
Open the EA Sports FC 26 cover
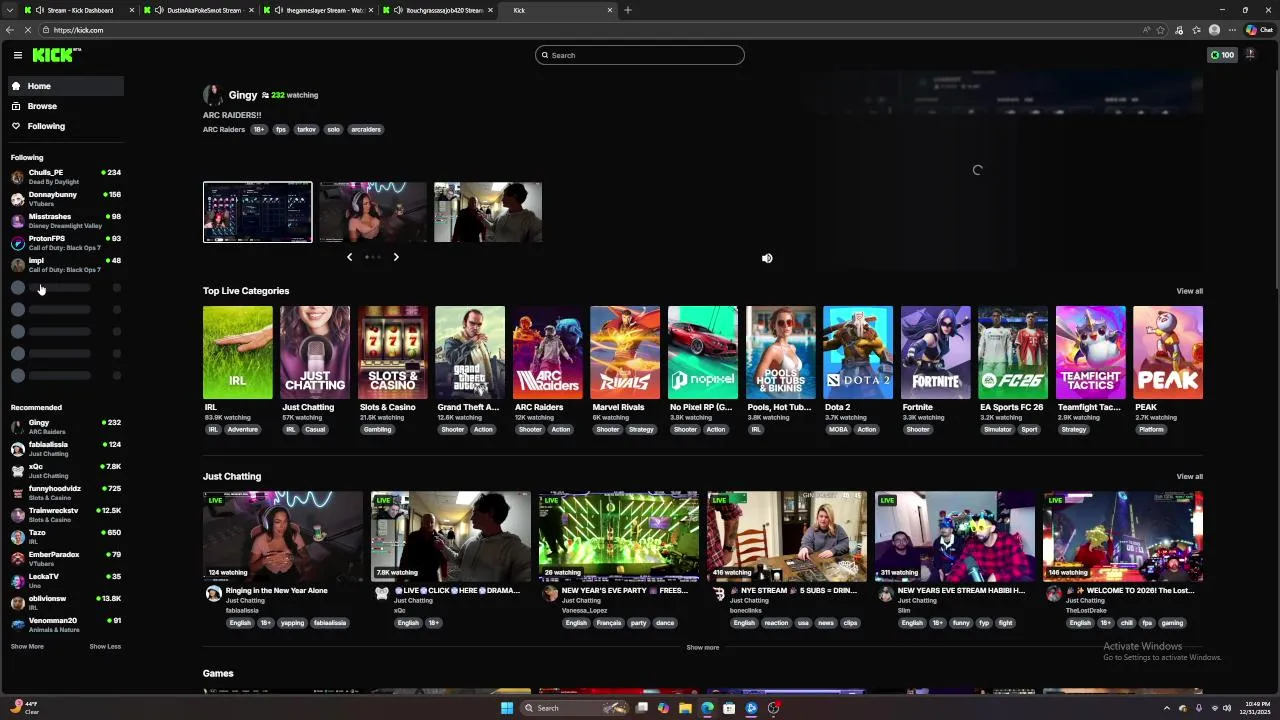pyautogui.click(x=1013, y=352)
